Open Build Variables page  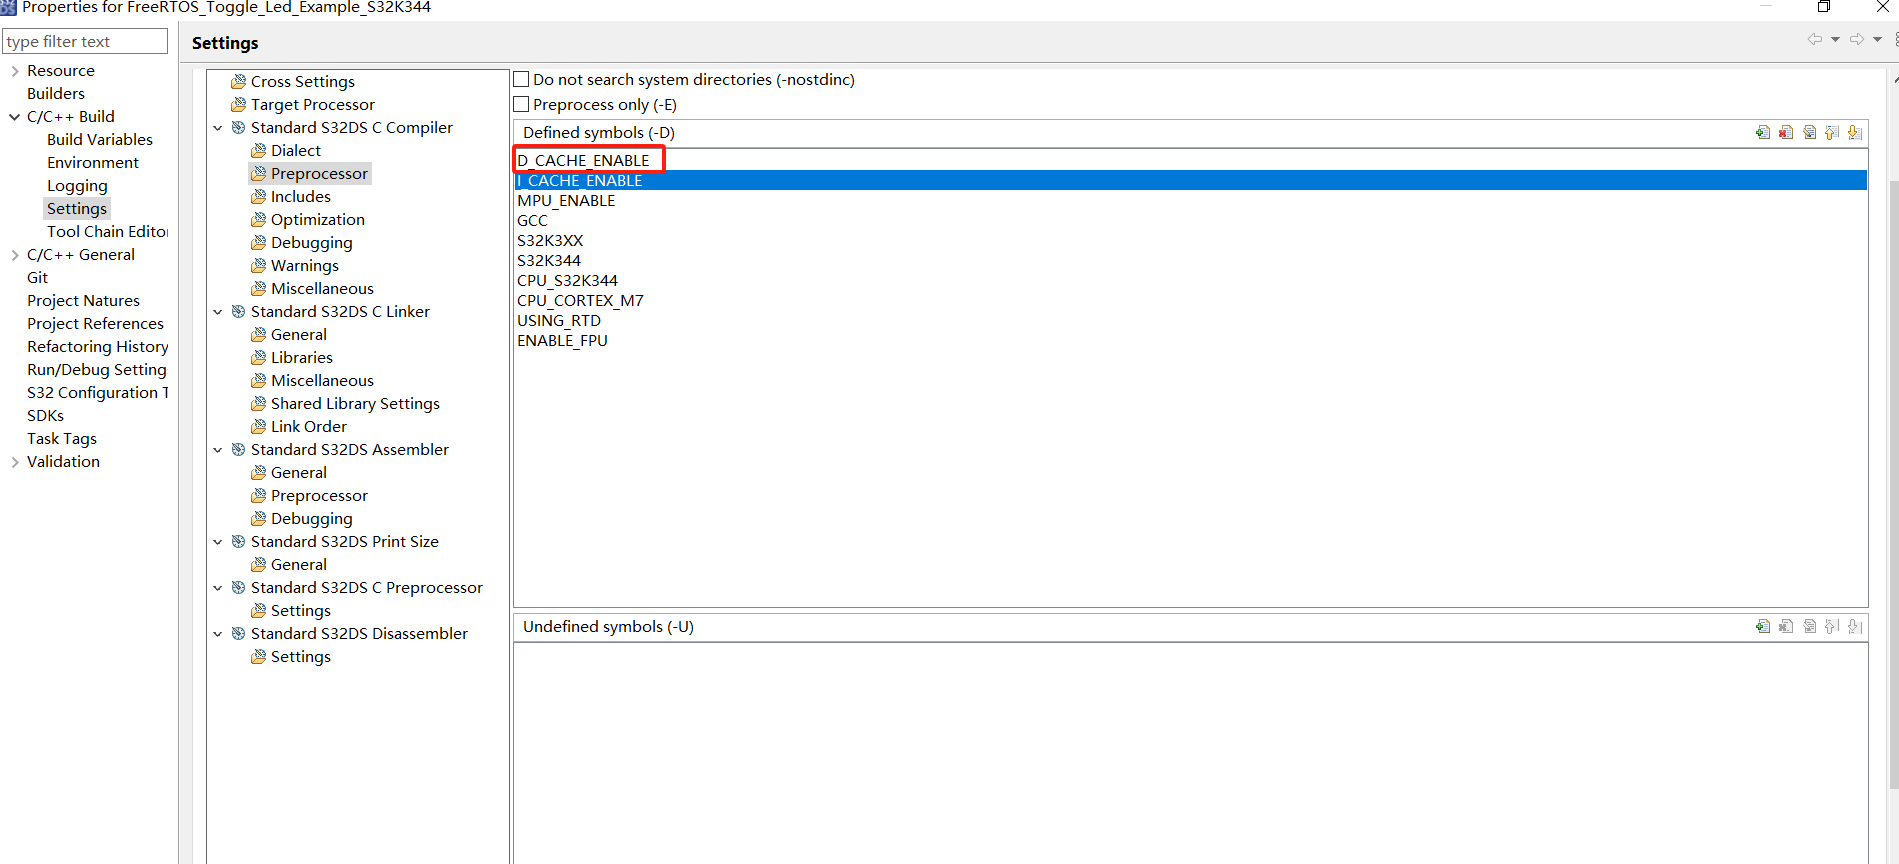100,139
